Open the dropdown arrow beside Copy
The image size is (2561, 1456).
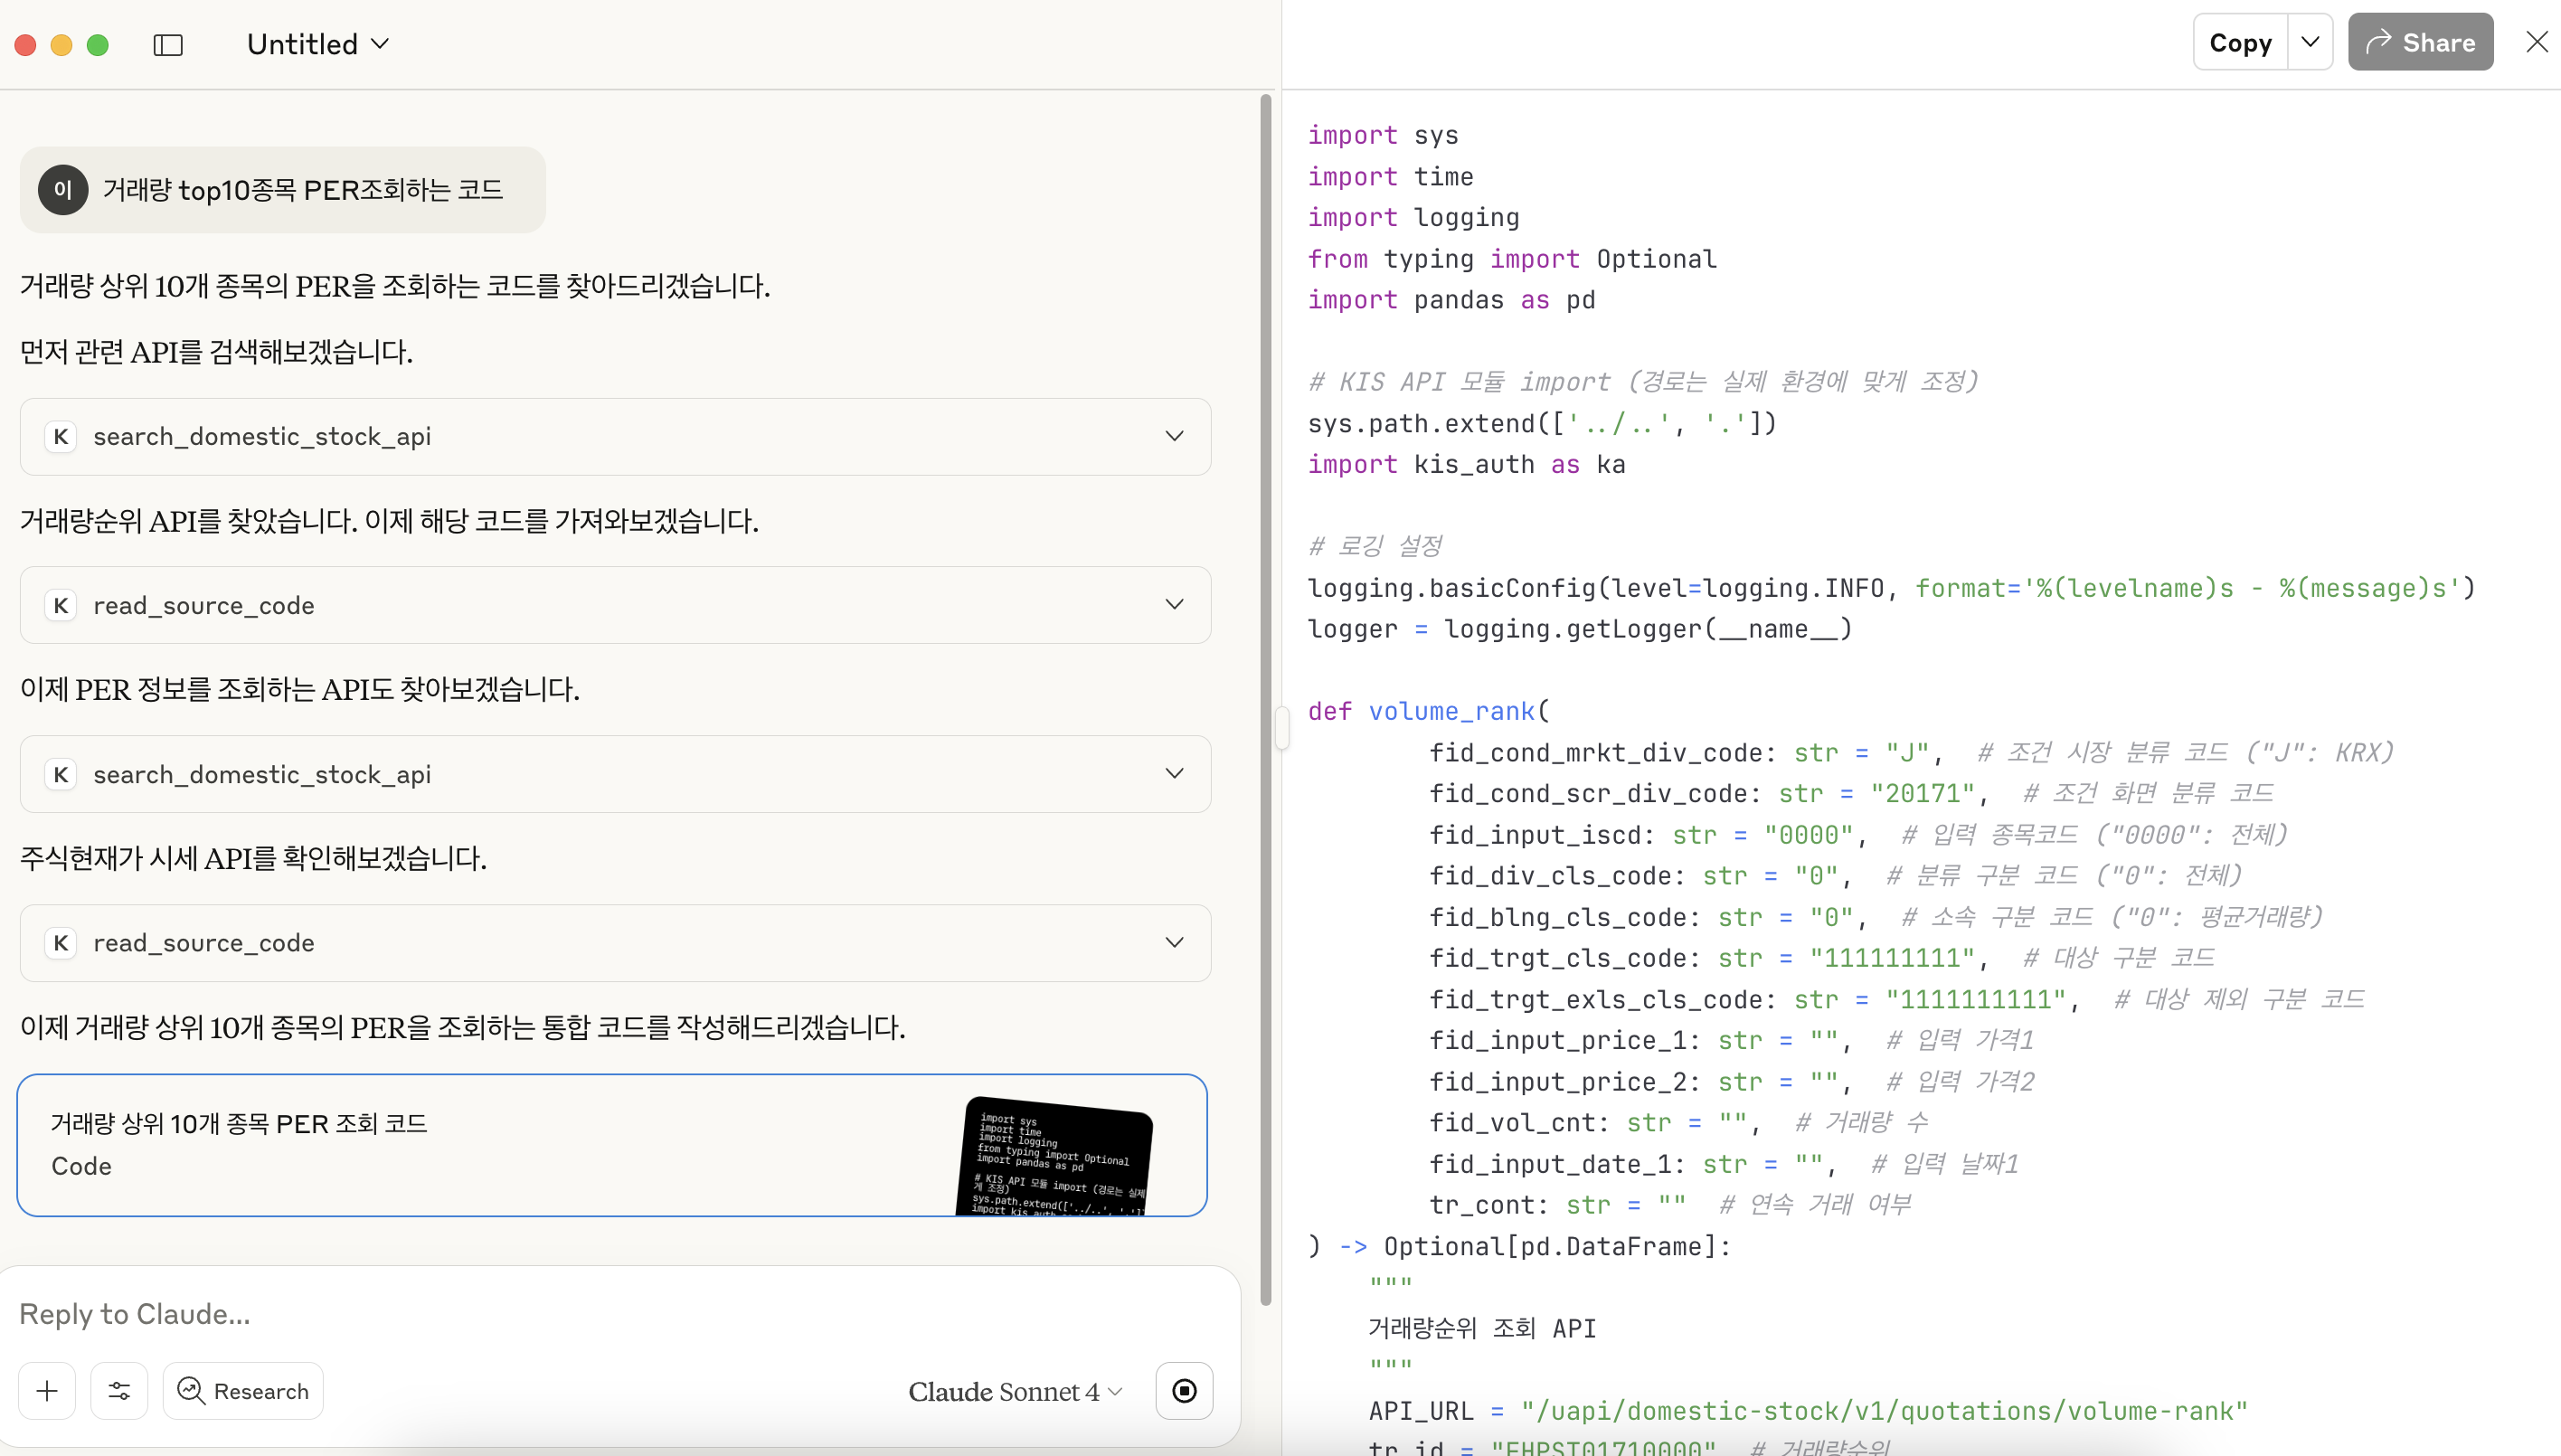click(2310, 42)
